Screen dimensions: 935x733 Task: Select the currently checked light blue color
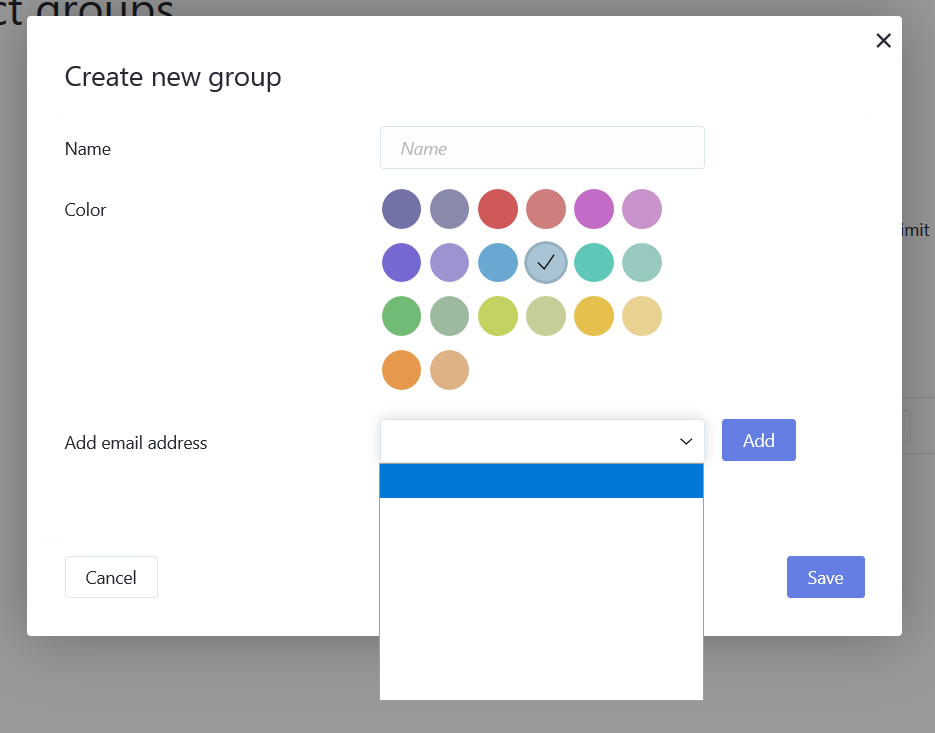point(545,262)
